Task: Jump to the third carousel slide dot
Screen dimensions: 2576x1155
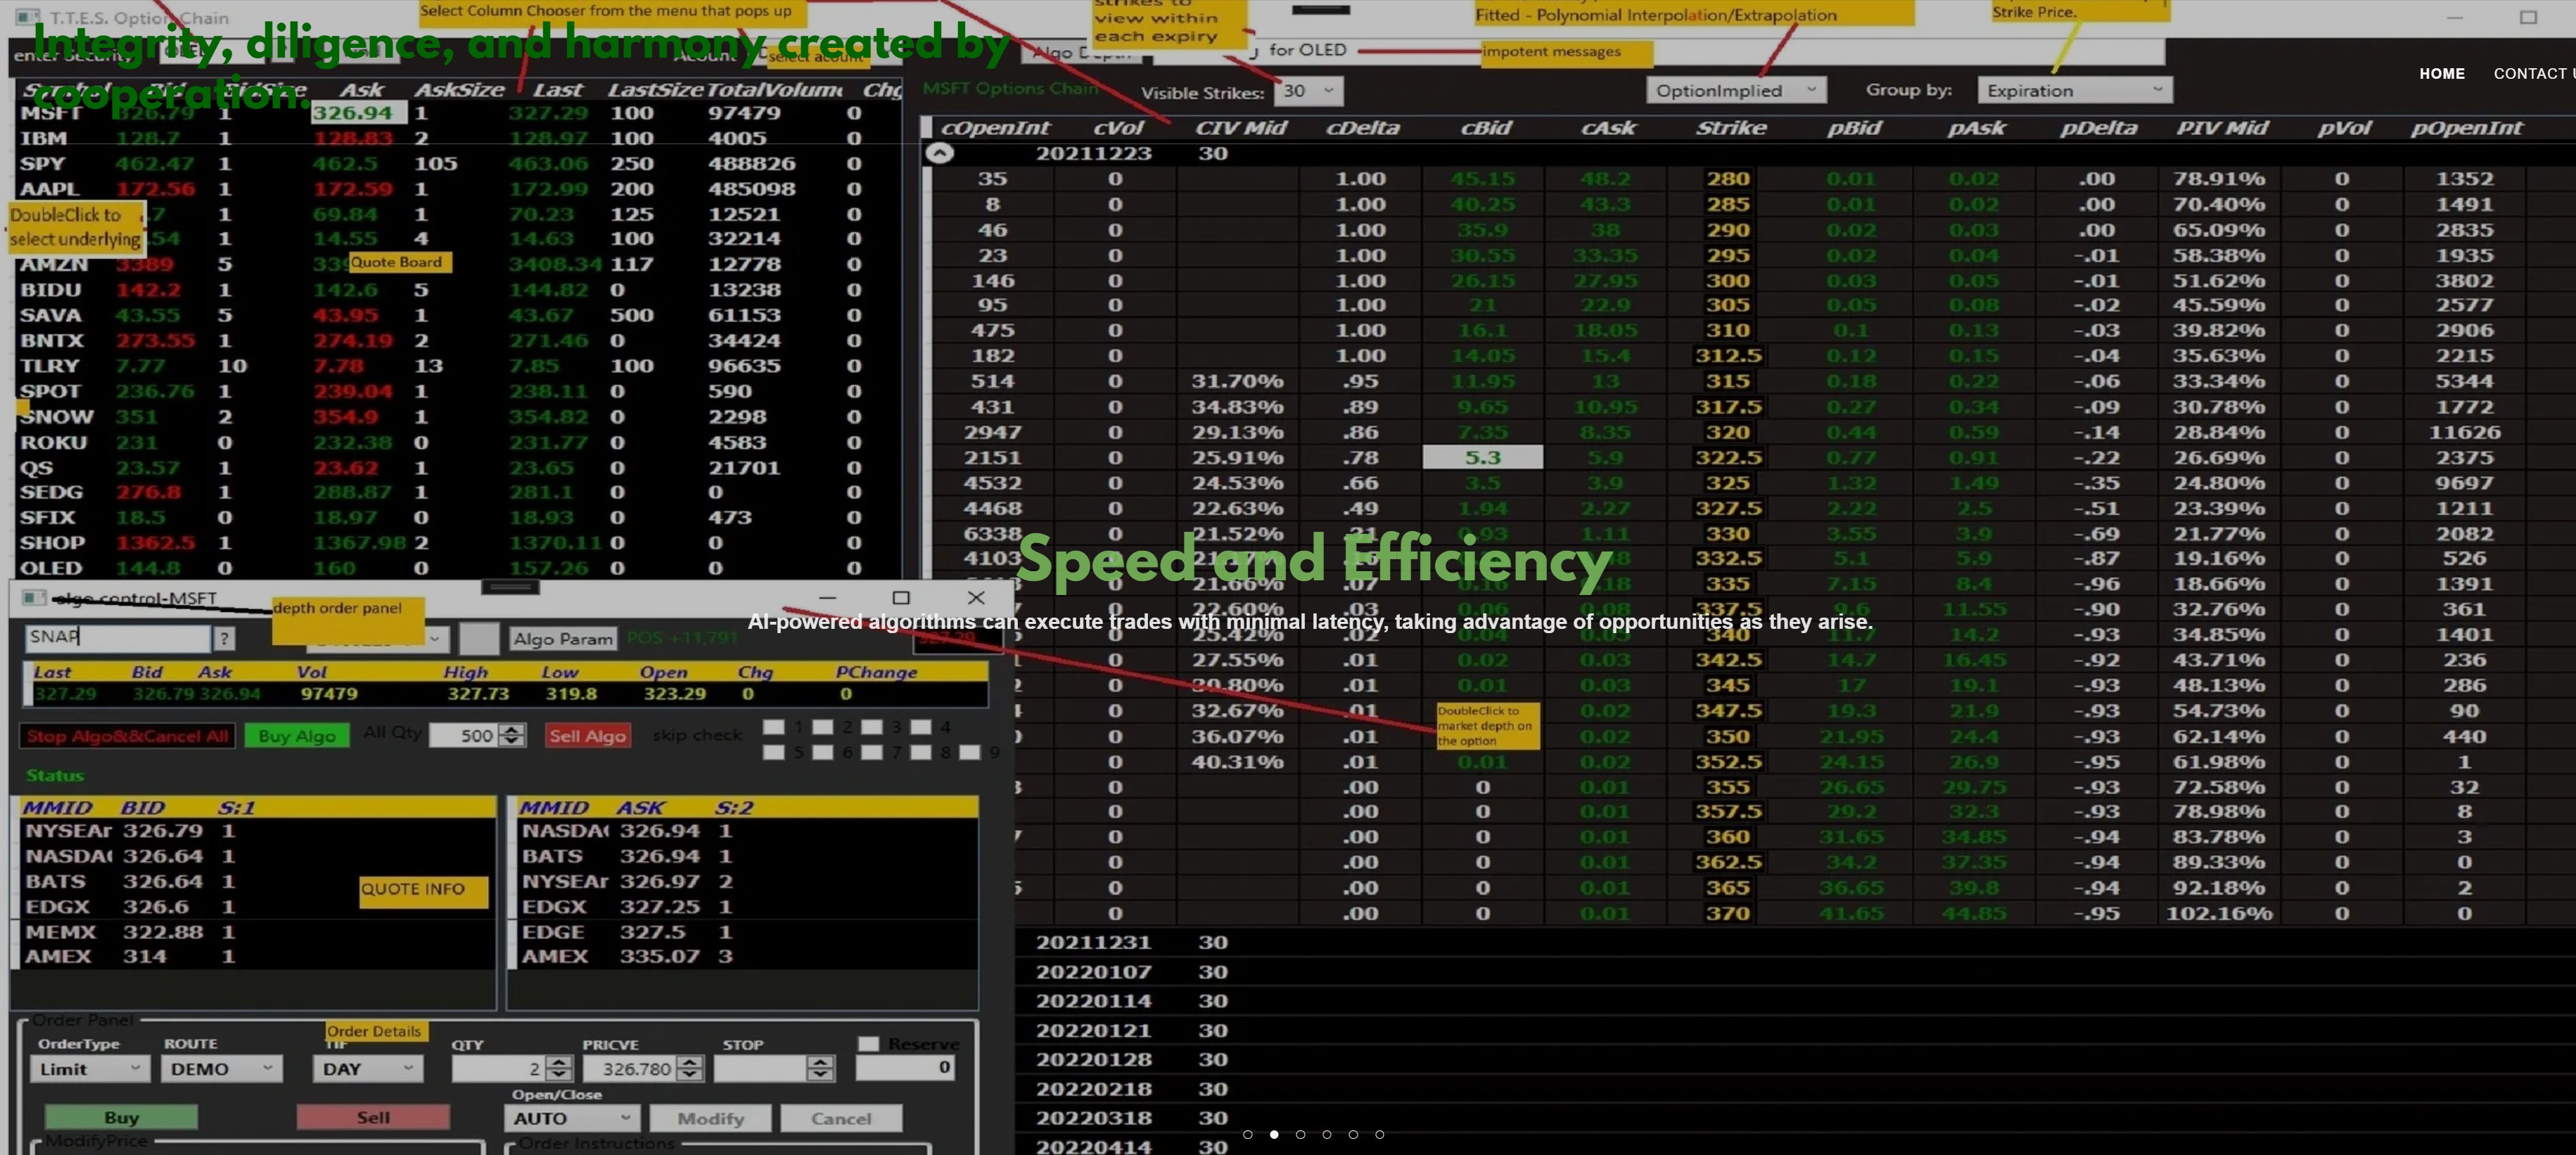Action: (x=1300, y=1134)
